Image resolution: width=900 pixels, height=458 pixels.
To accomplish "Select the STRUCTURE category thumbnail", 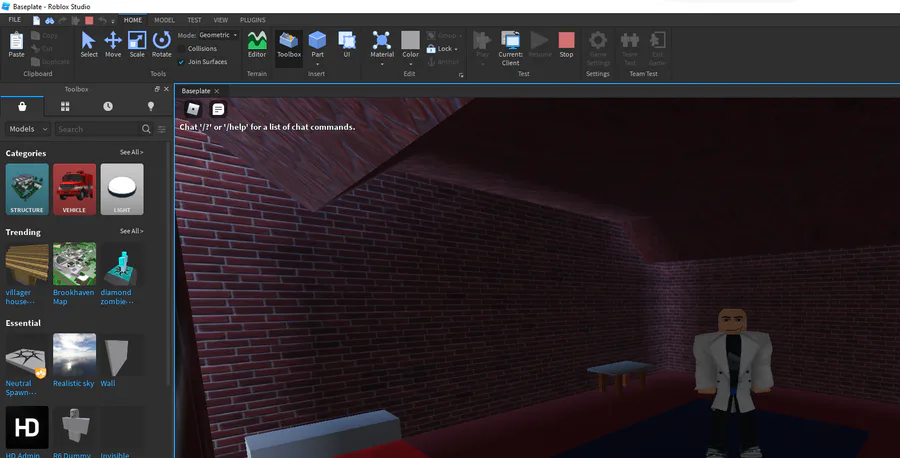I will pos(27,189).
